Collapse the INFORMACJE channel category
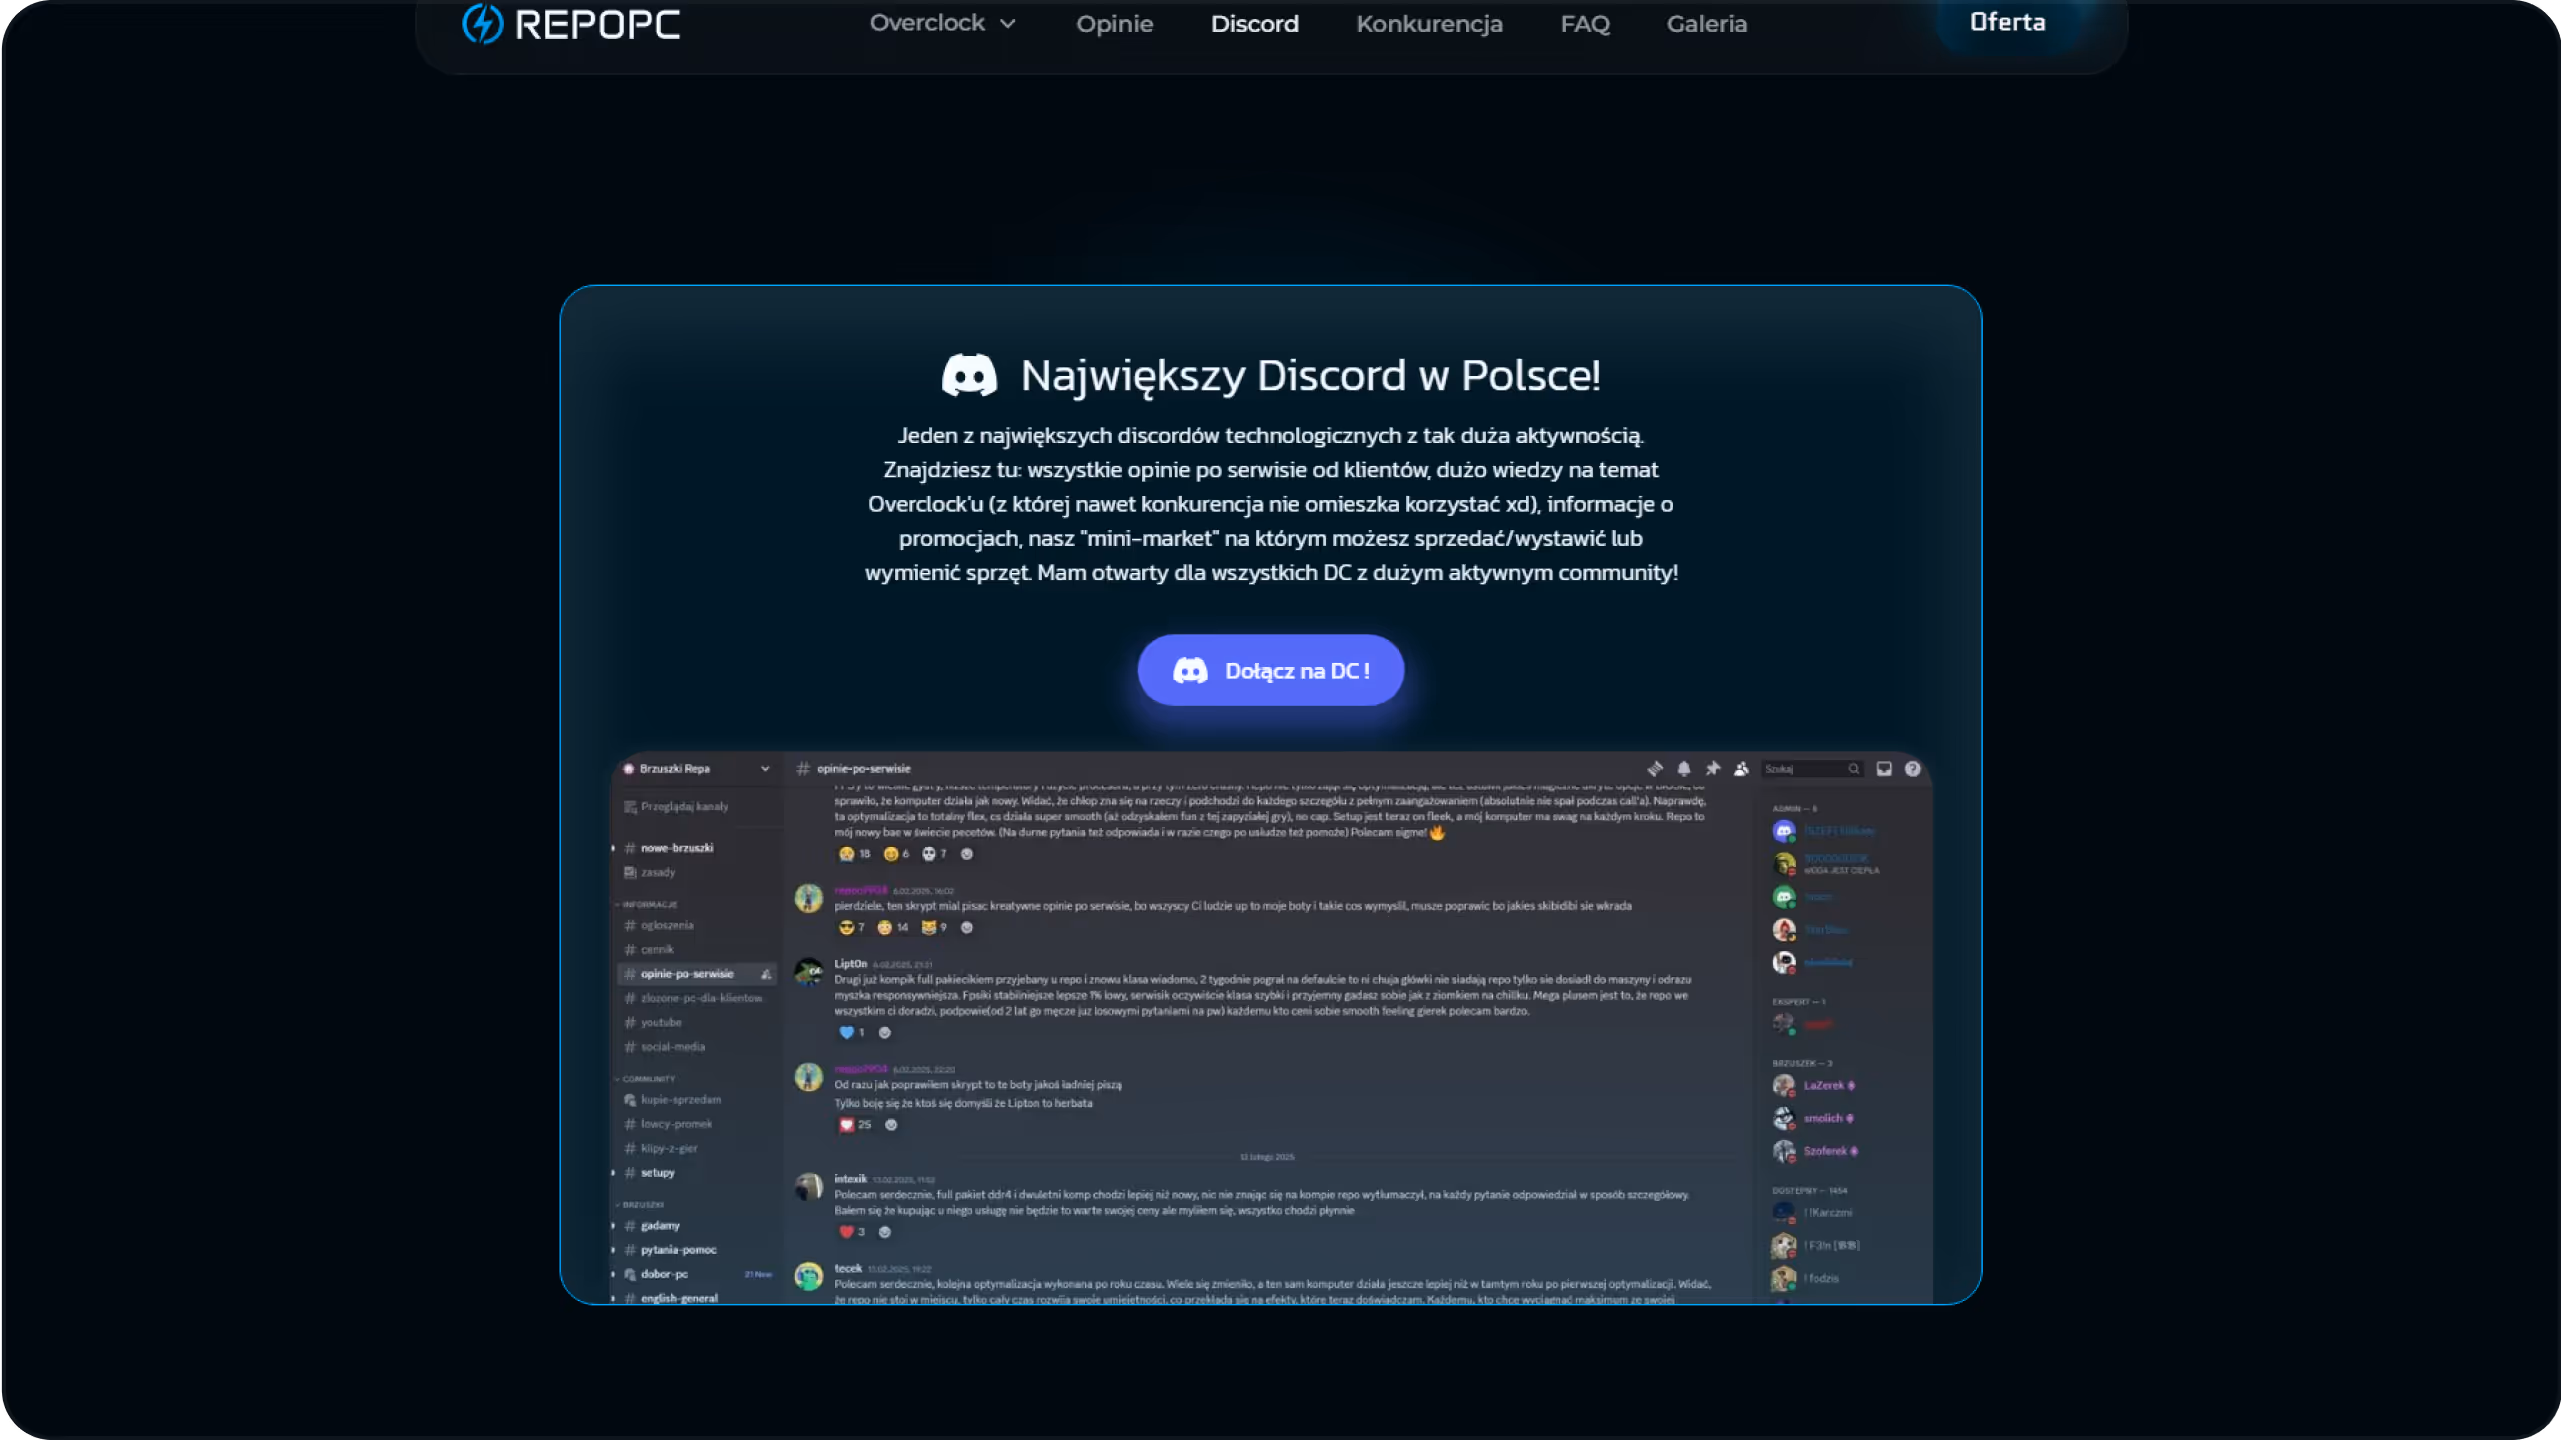Viewport: 2561px width, 1440px height. 648,904
